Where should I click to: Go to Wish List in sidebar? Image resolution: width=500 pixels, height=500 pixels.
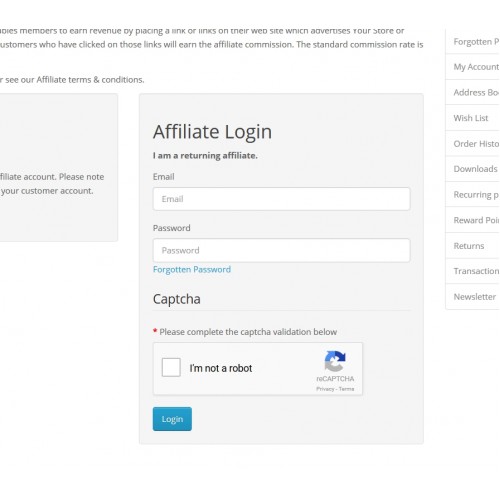[472, 118]
